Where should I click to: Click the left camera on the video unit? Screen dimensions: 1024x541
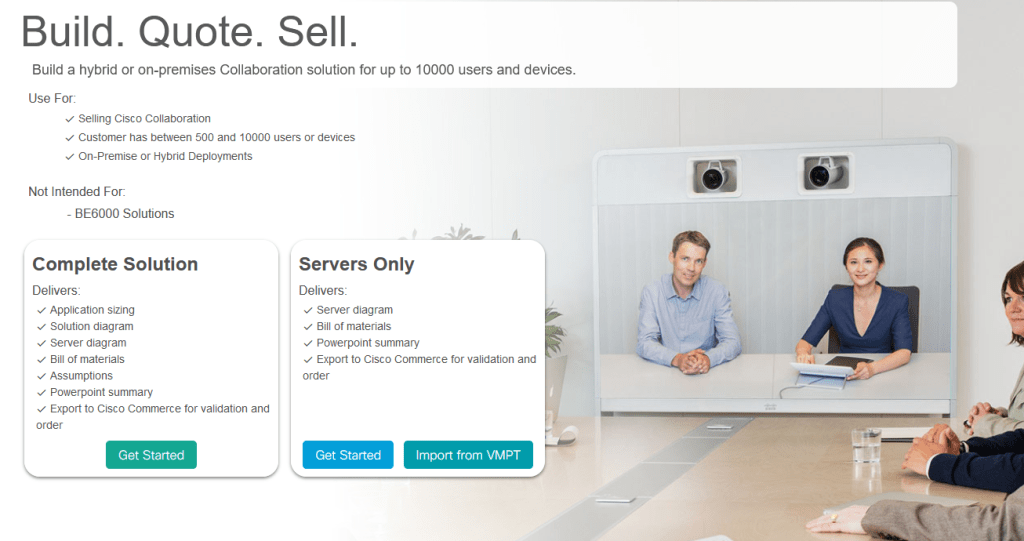[x=716, y=175]
